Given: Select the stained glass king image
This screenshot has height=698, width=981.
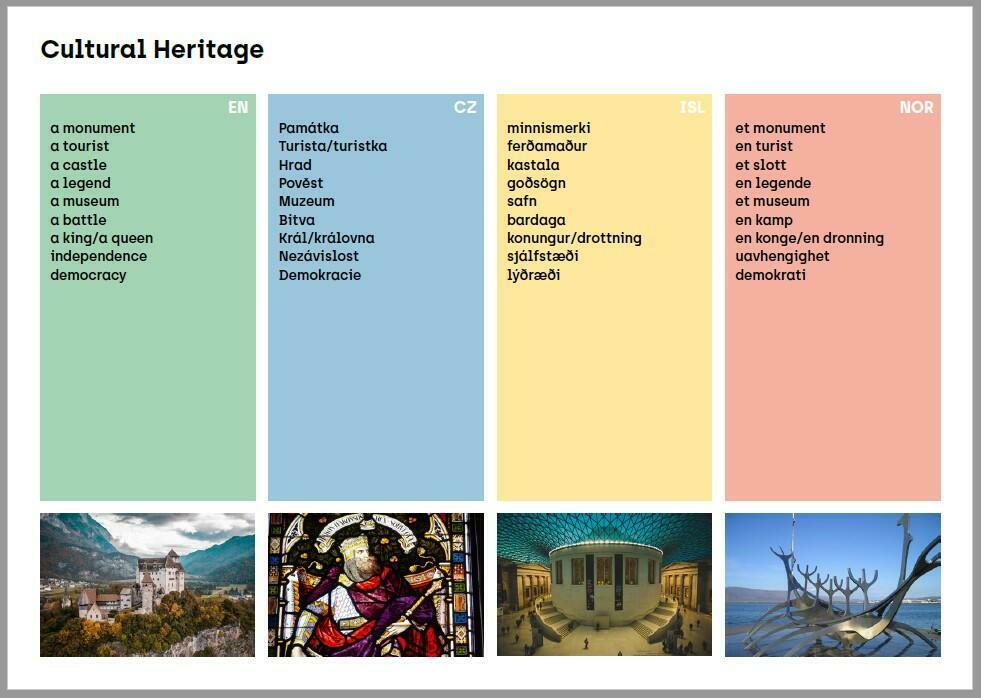Looking at the screenshot, I should click(375, 585).
